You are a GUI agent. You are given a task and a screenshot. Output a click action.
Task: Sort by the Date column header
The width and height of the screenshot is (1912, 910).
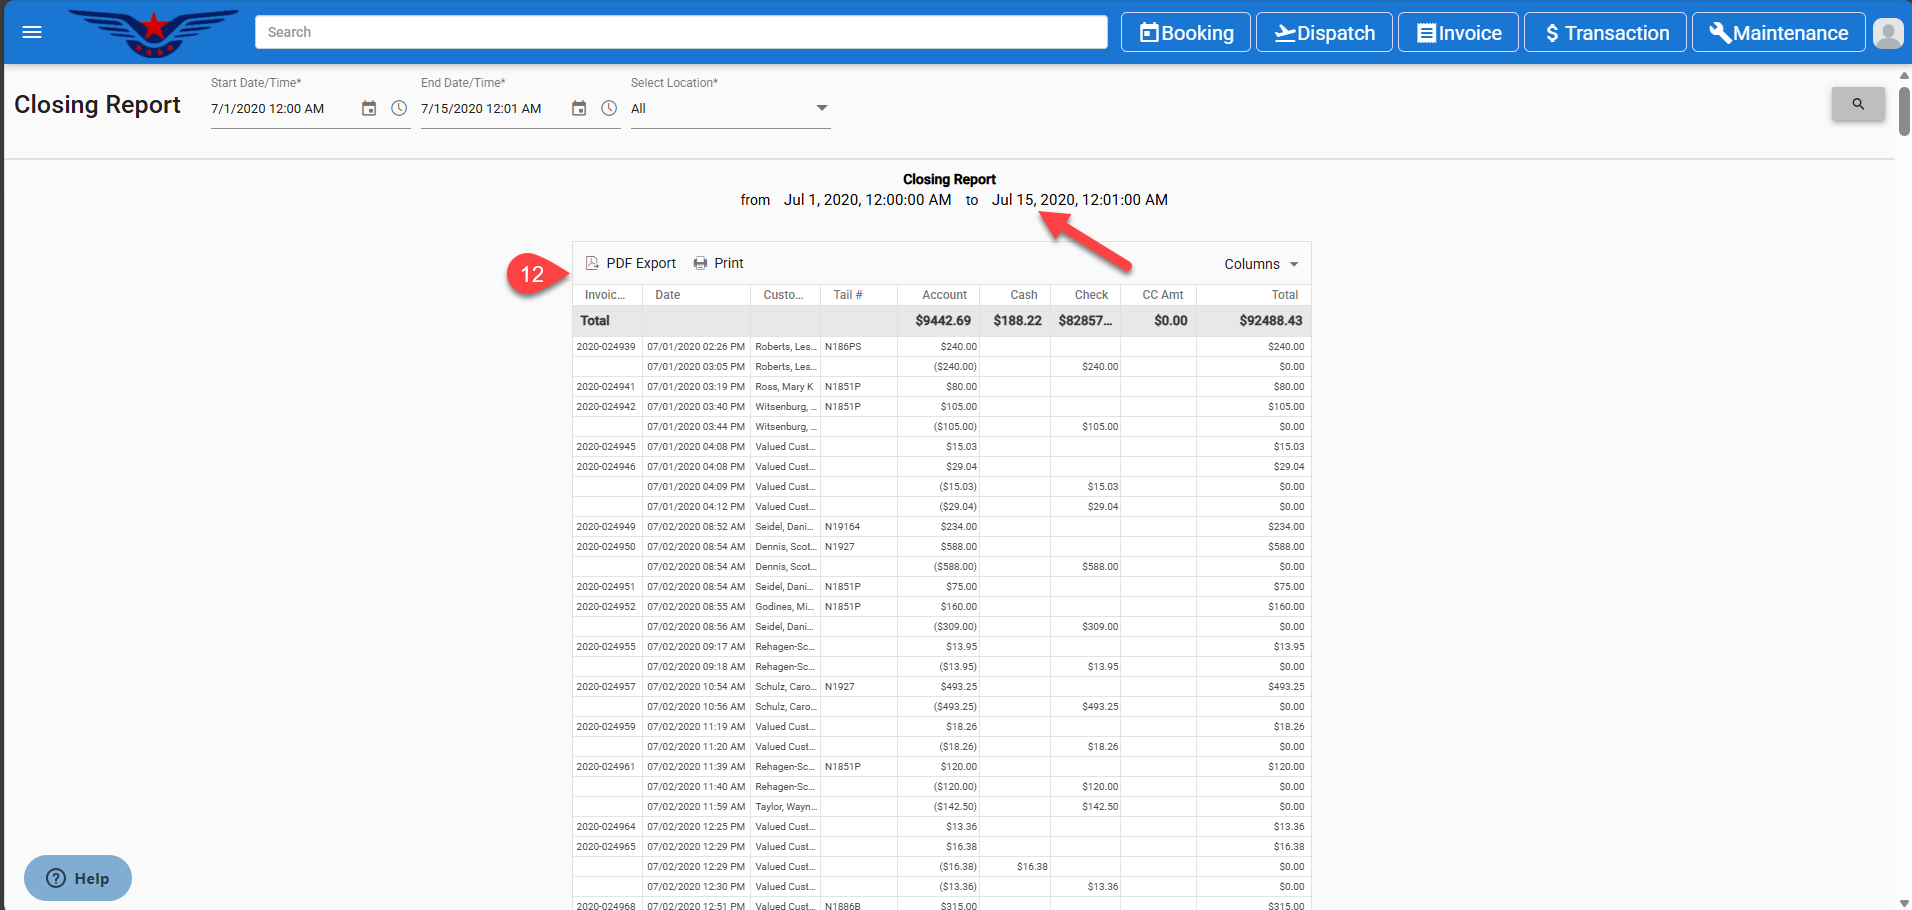click(668, 295)
